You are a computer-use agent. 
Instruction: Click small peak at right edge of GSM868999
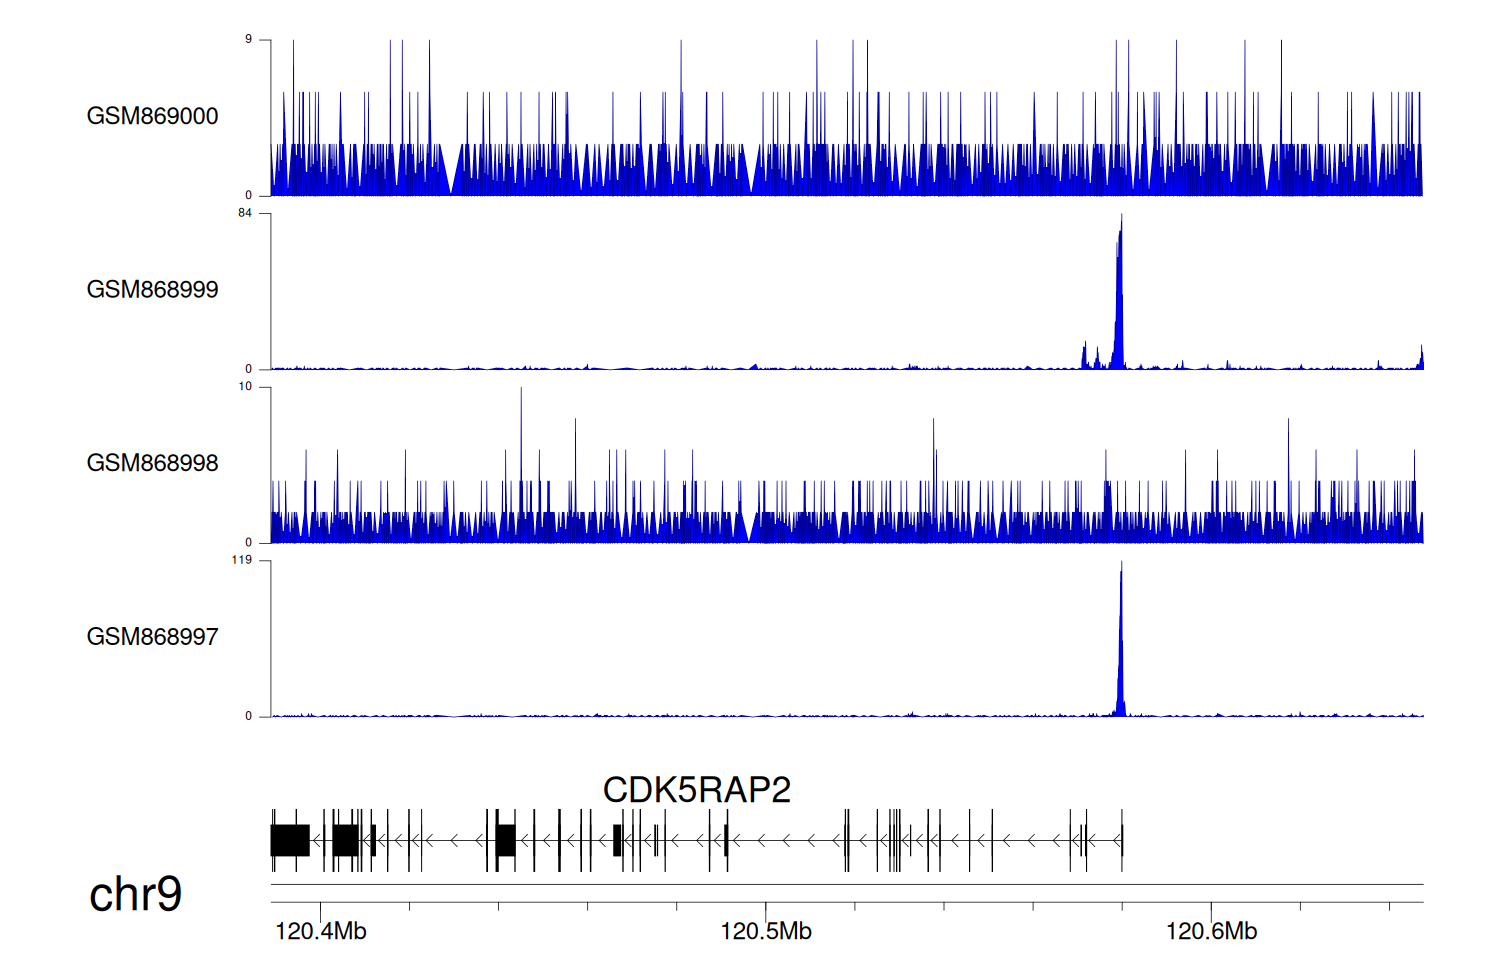click(1421, 358)
